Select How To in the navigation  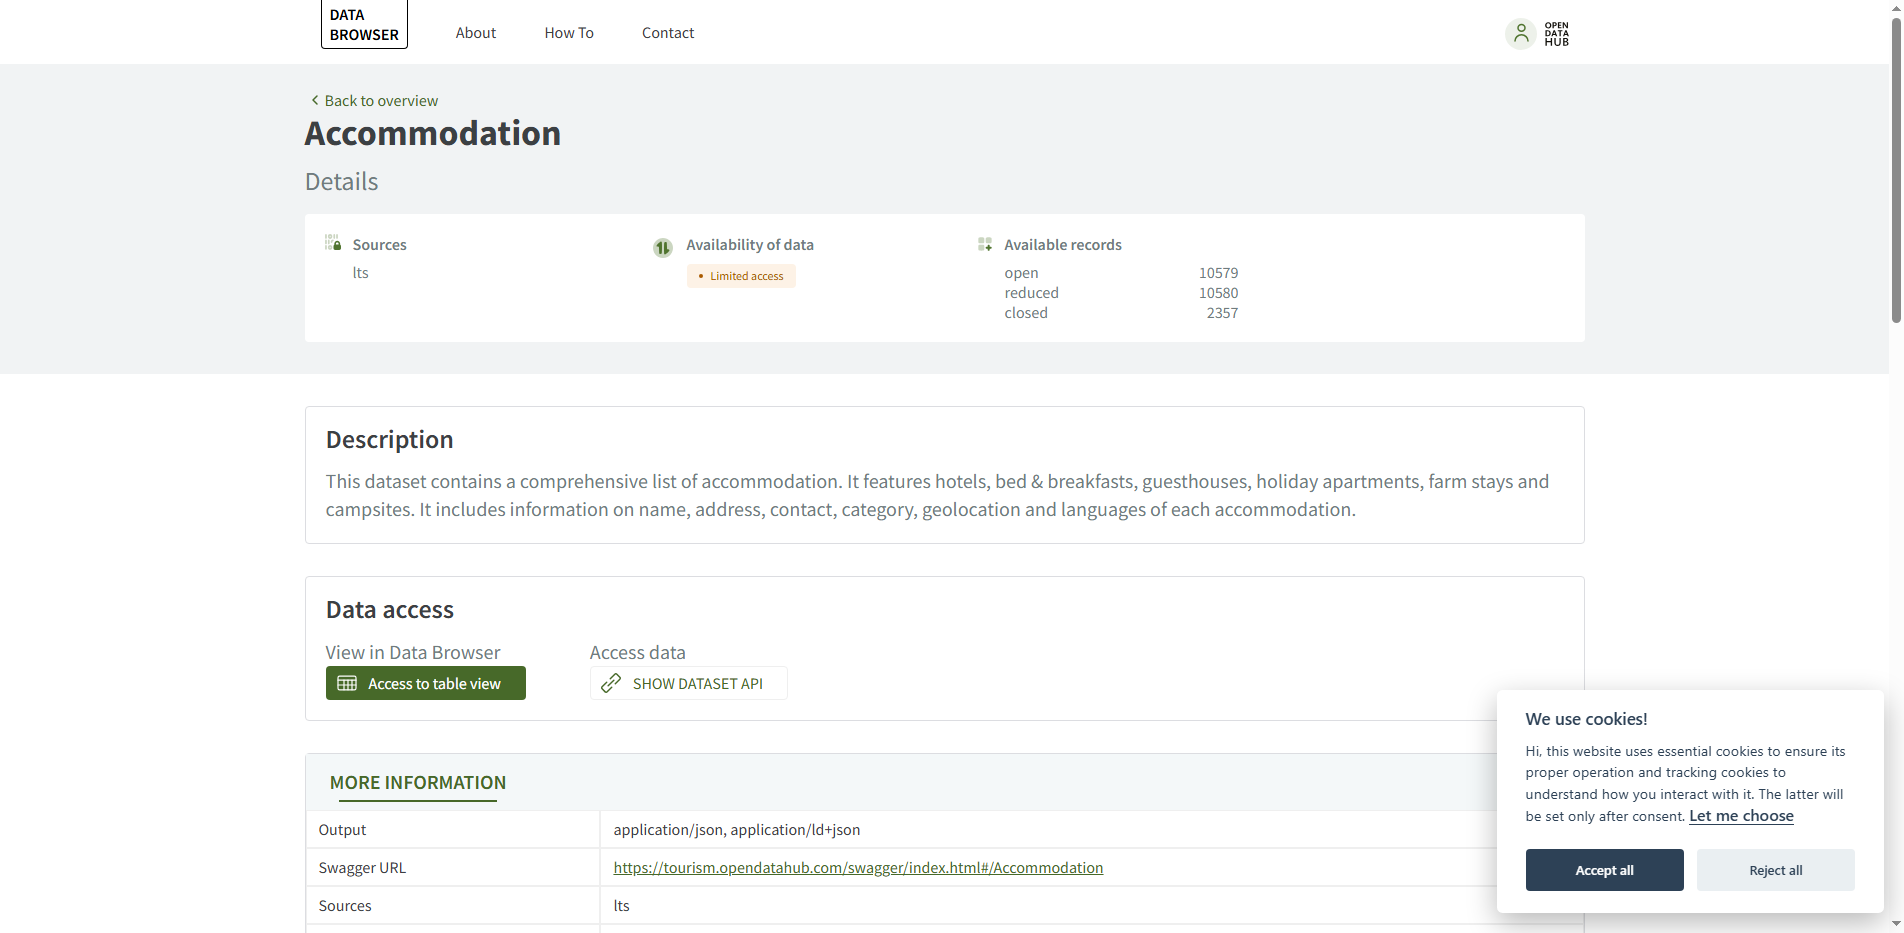[568, 32]
